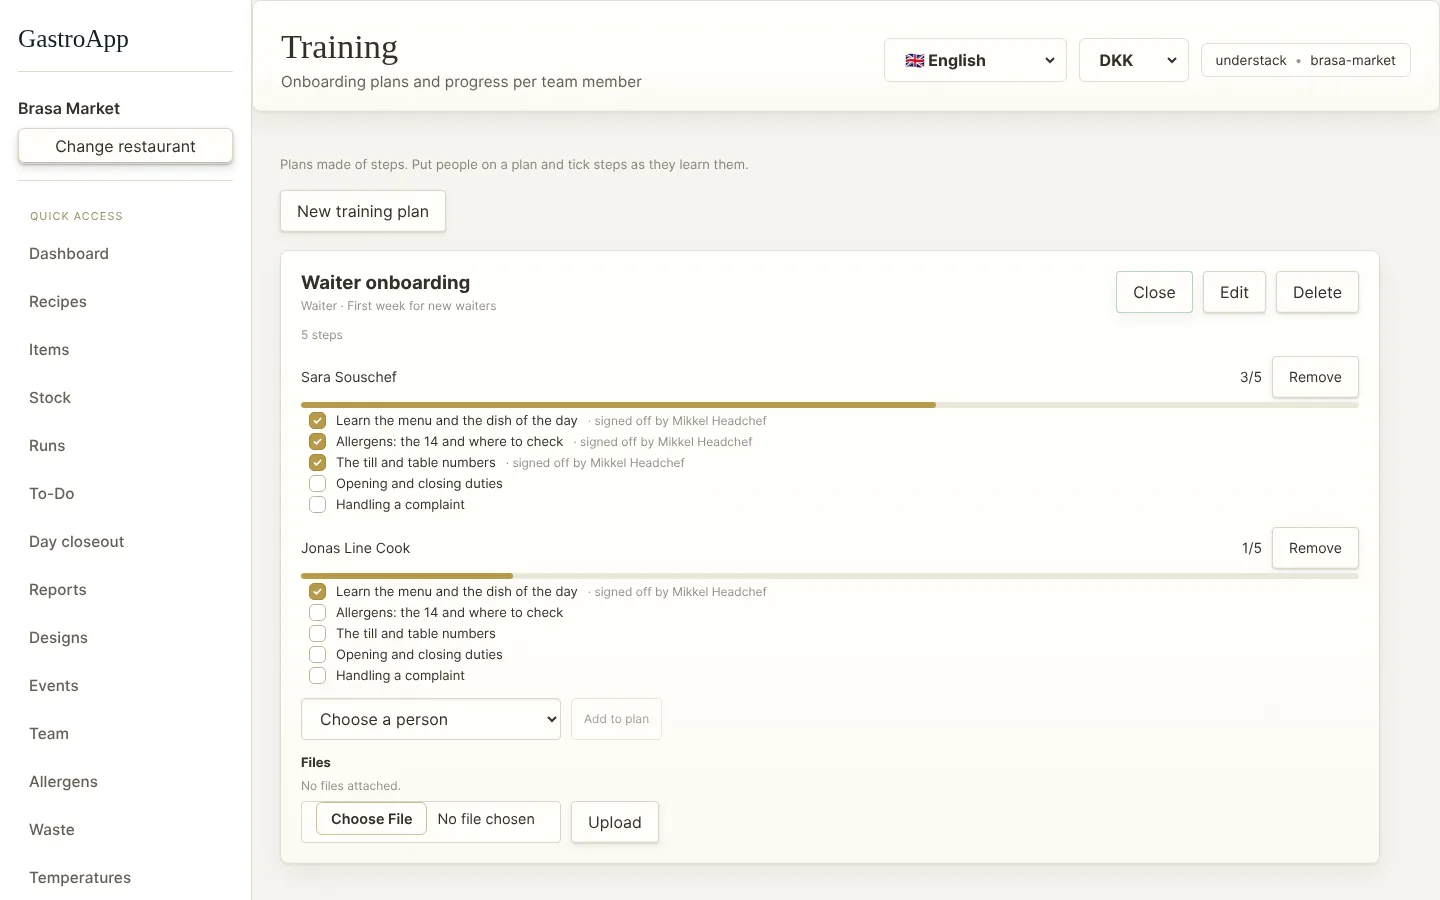Navigate to Team in the sidebar
Screen dimensions: 1440x900
pos(49,734)
